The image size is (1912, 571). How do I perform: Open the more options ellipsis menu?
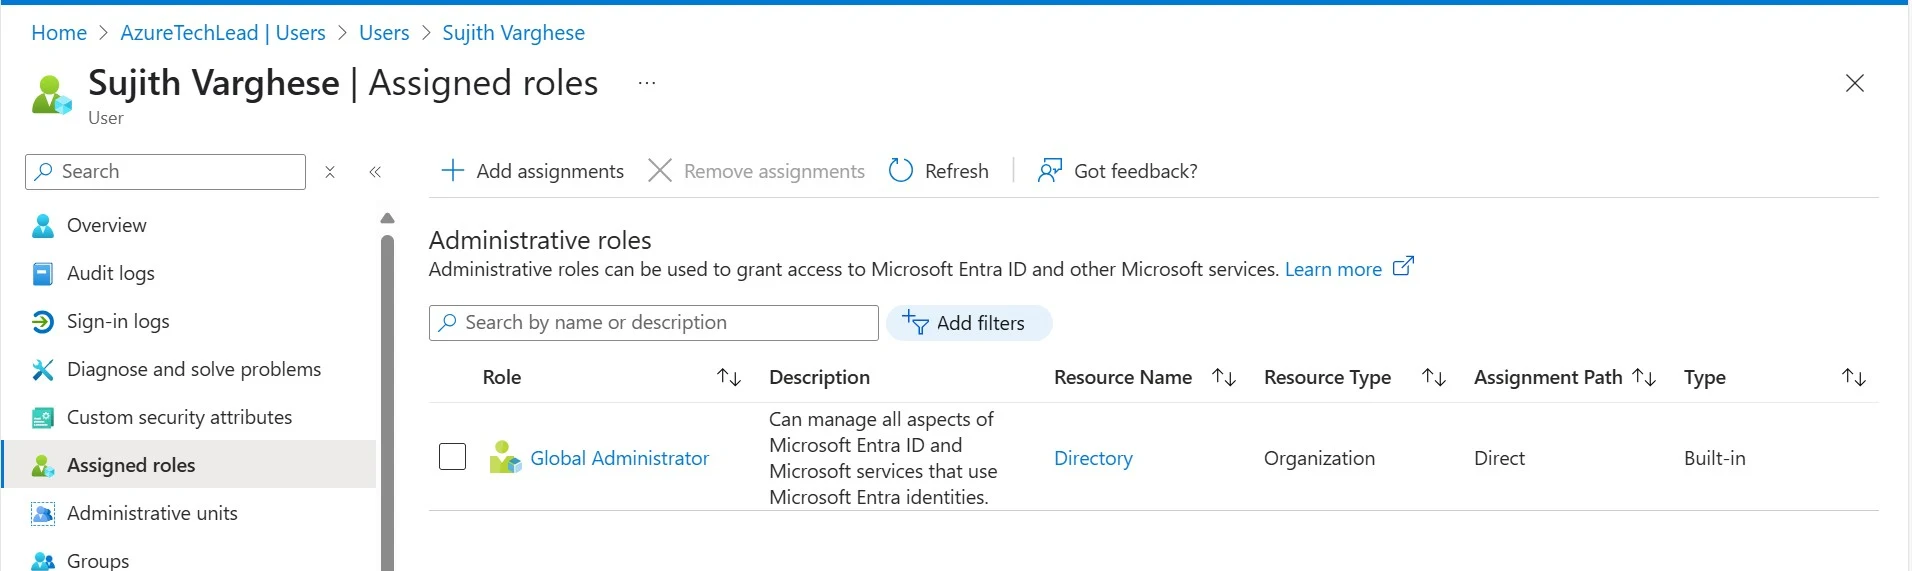click(x=647, y=83)
